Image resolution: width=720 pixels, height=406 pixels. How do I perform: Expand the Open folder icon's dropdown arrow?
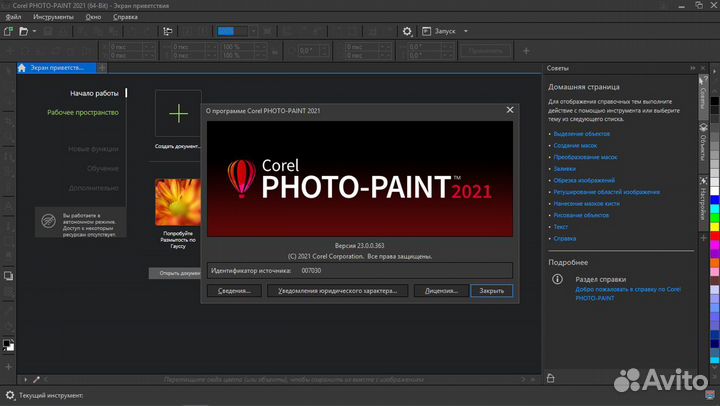tap(34, 31)
